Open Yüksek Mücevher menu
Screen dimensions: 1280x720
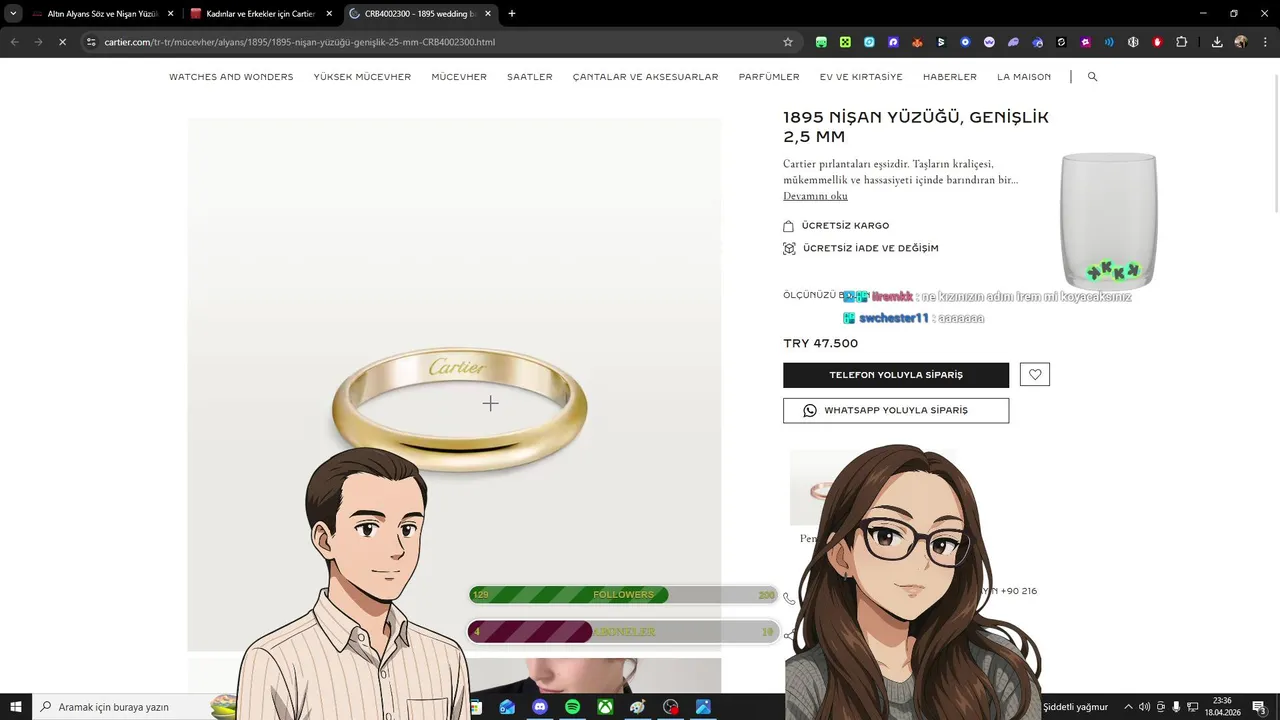362,77
